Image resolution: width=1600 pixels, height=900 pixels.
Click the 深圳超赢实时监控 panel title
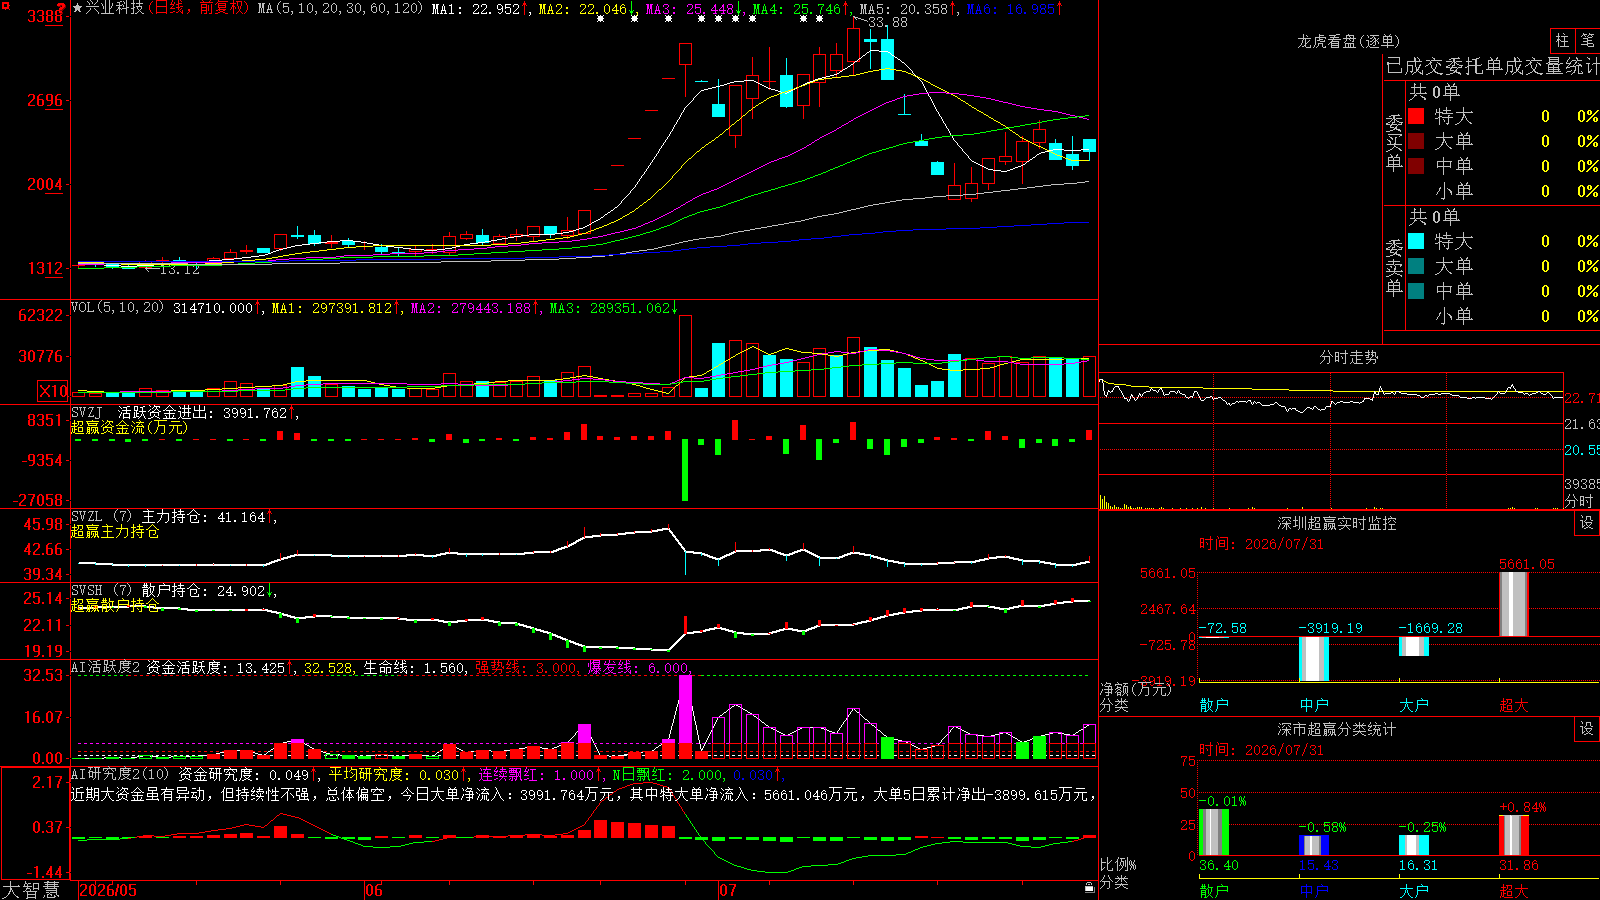coord(1337,523)
